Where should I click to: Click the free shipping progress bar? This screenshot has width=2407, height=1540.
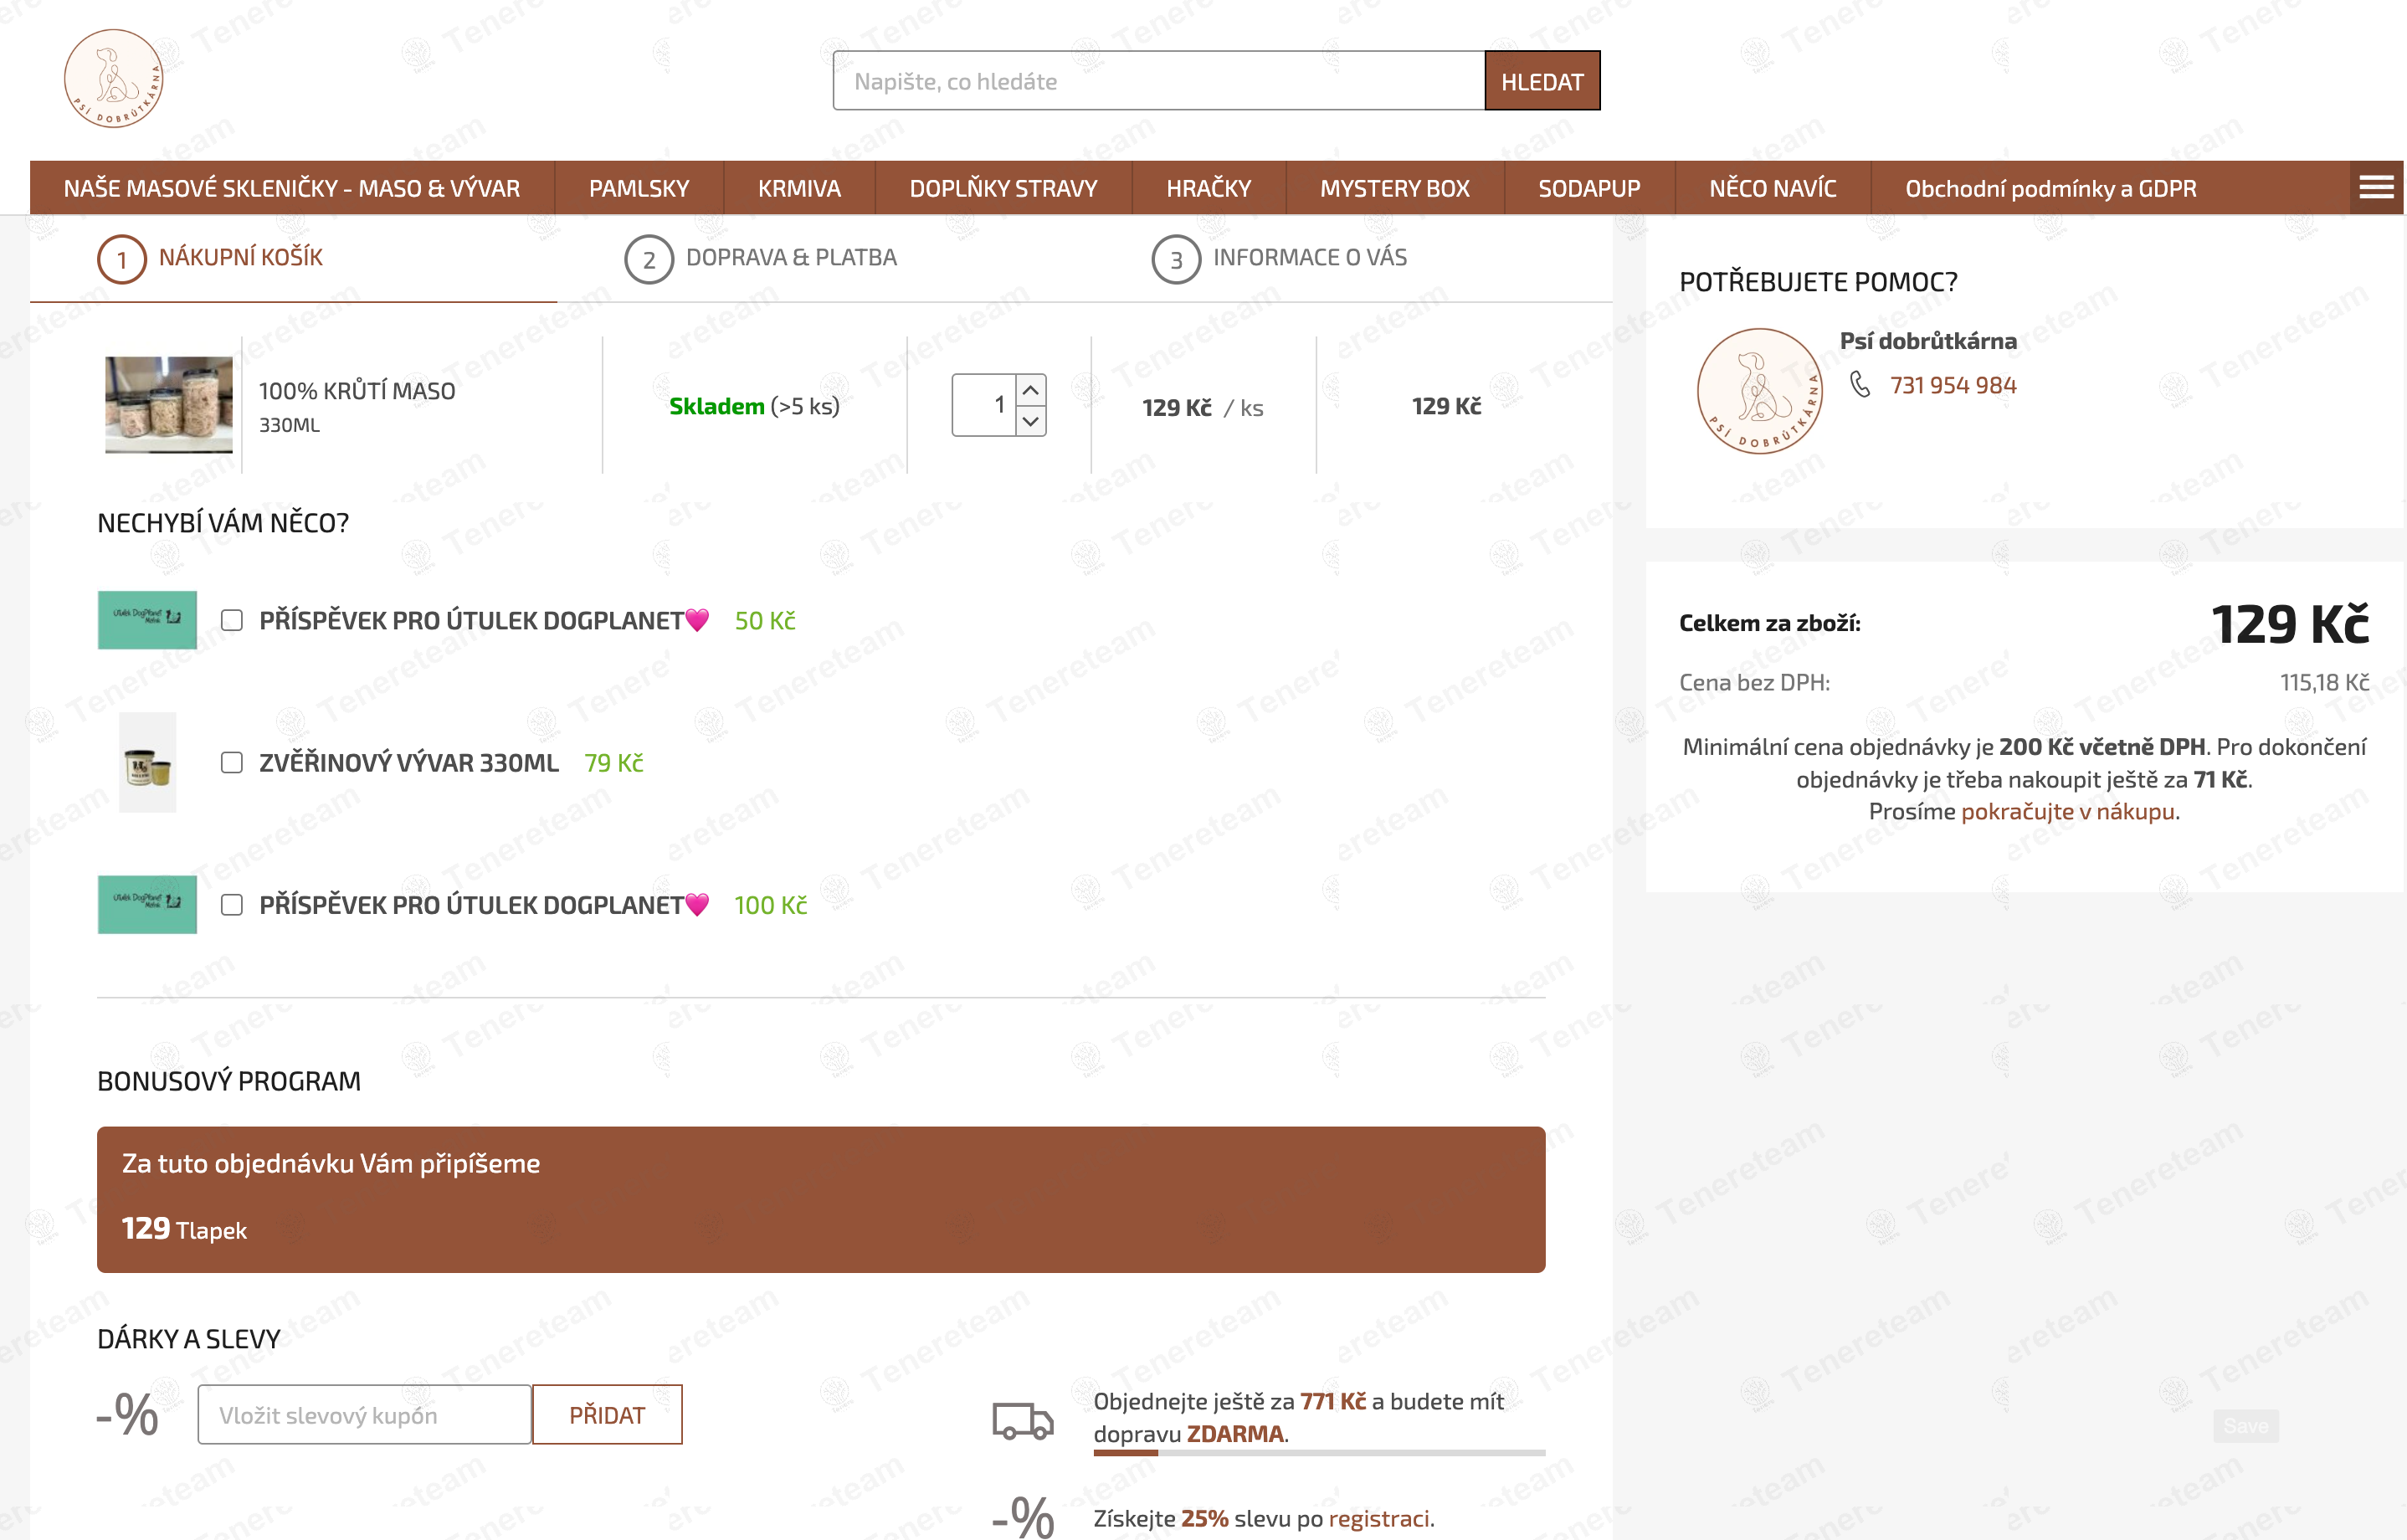coord(1319,1452)
